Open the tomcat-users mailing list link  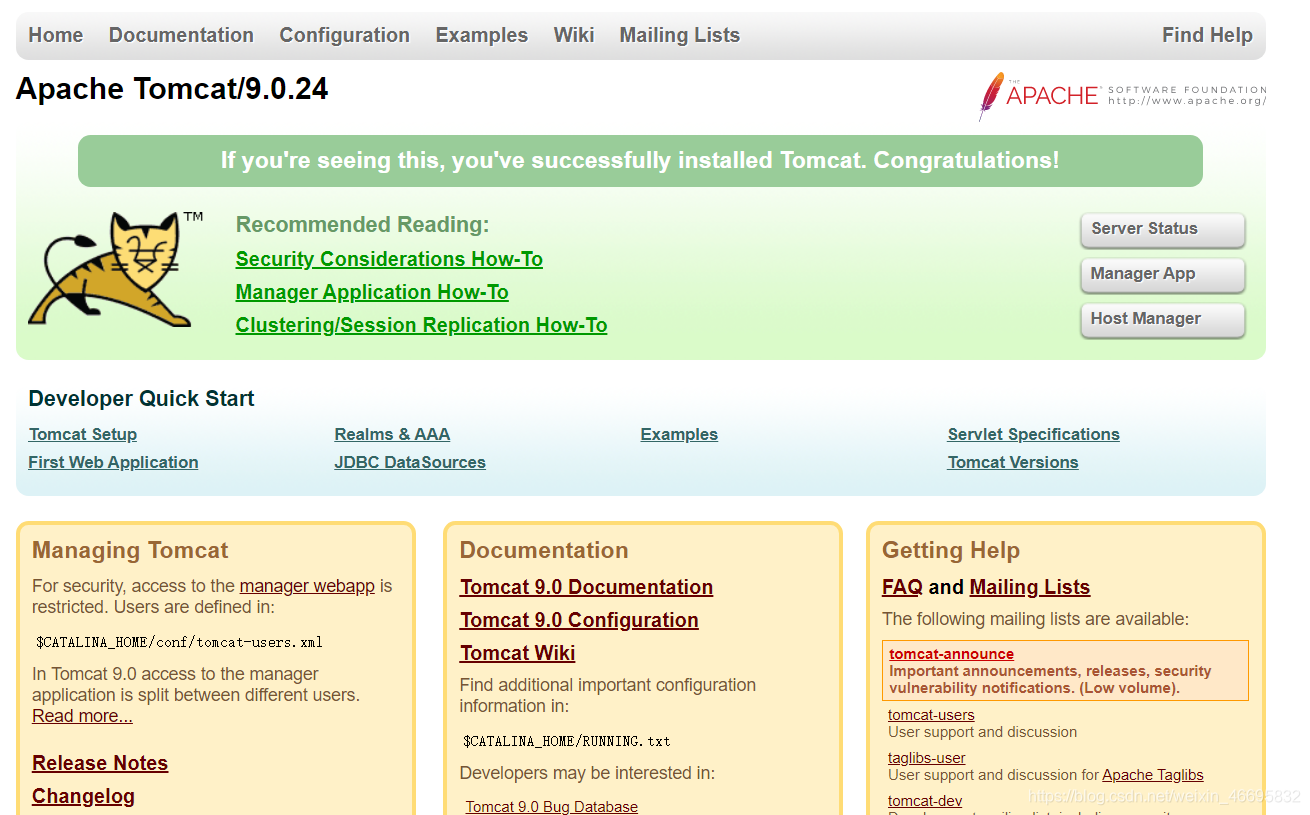click(x=931, y=715)
